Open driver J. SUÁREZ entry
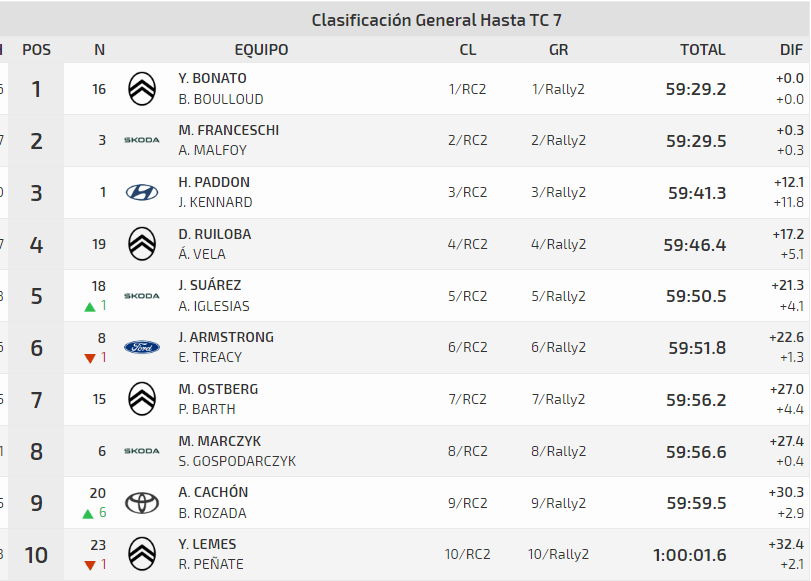The width and height of the screenshot is (811, 581). (209, 285)
